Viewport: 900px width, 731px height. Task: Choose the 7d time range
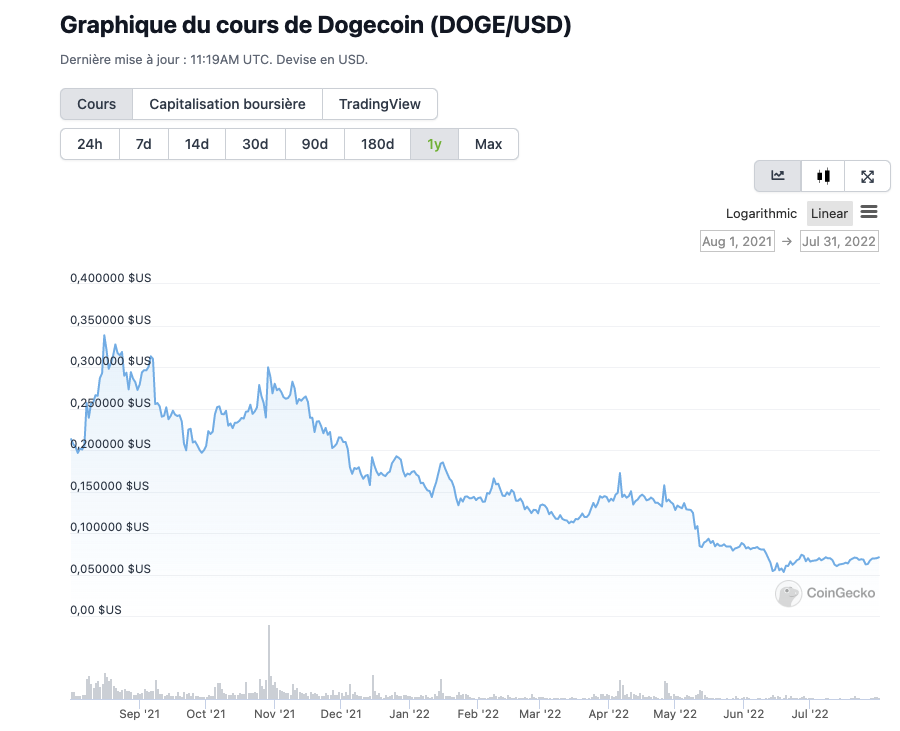coord(144,144)
